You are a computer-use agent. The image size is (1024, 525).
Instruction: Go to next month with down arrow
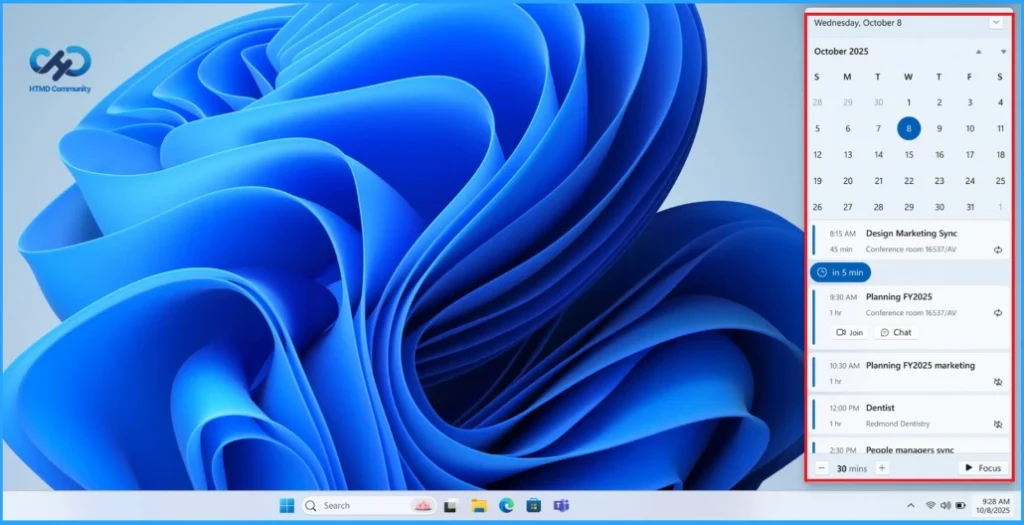[1003, 52]
